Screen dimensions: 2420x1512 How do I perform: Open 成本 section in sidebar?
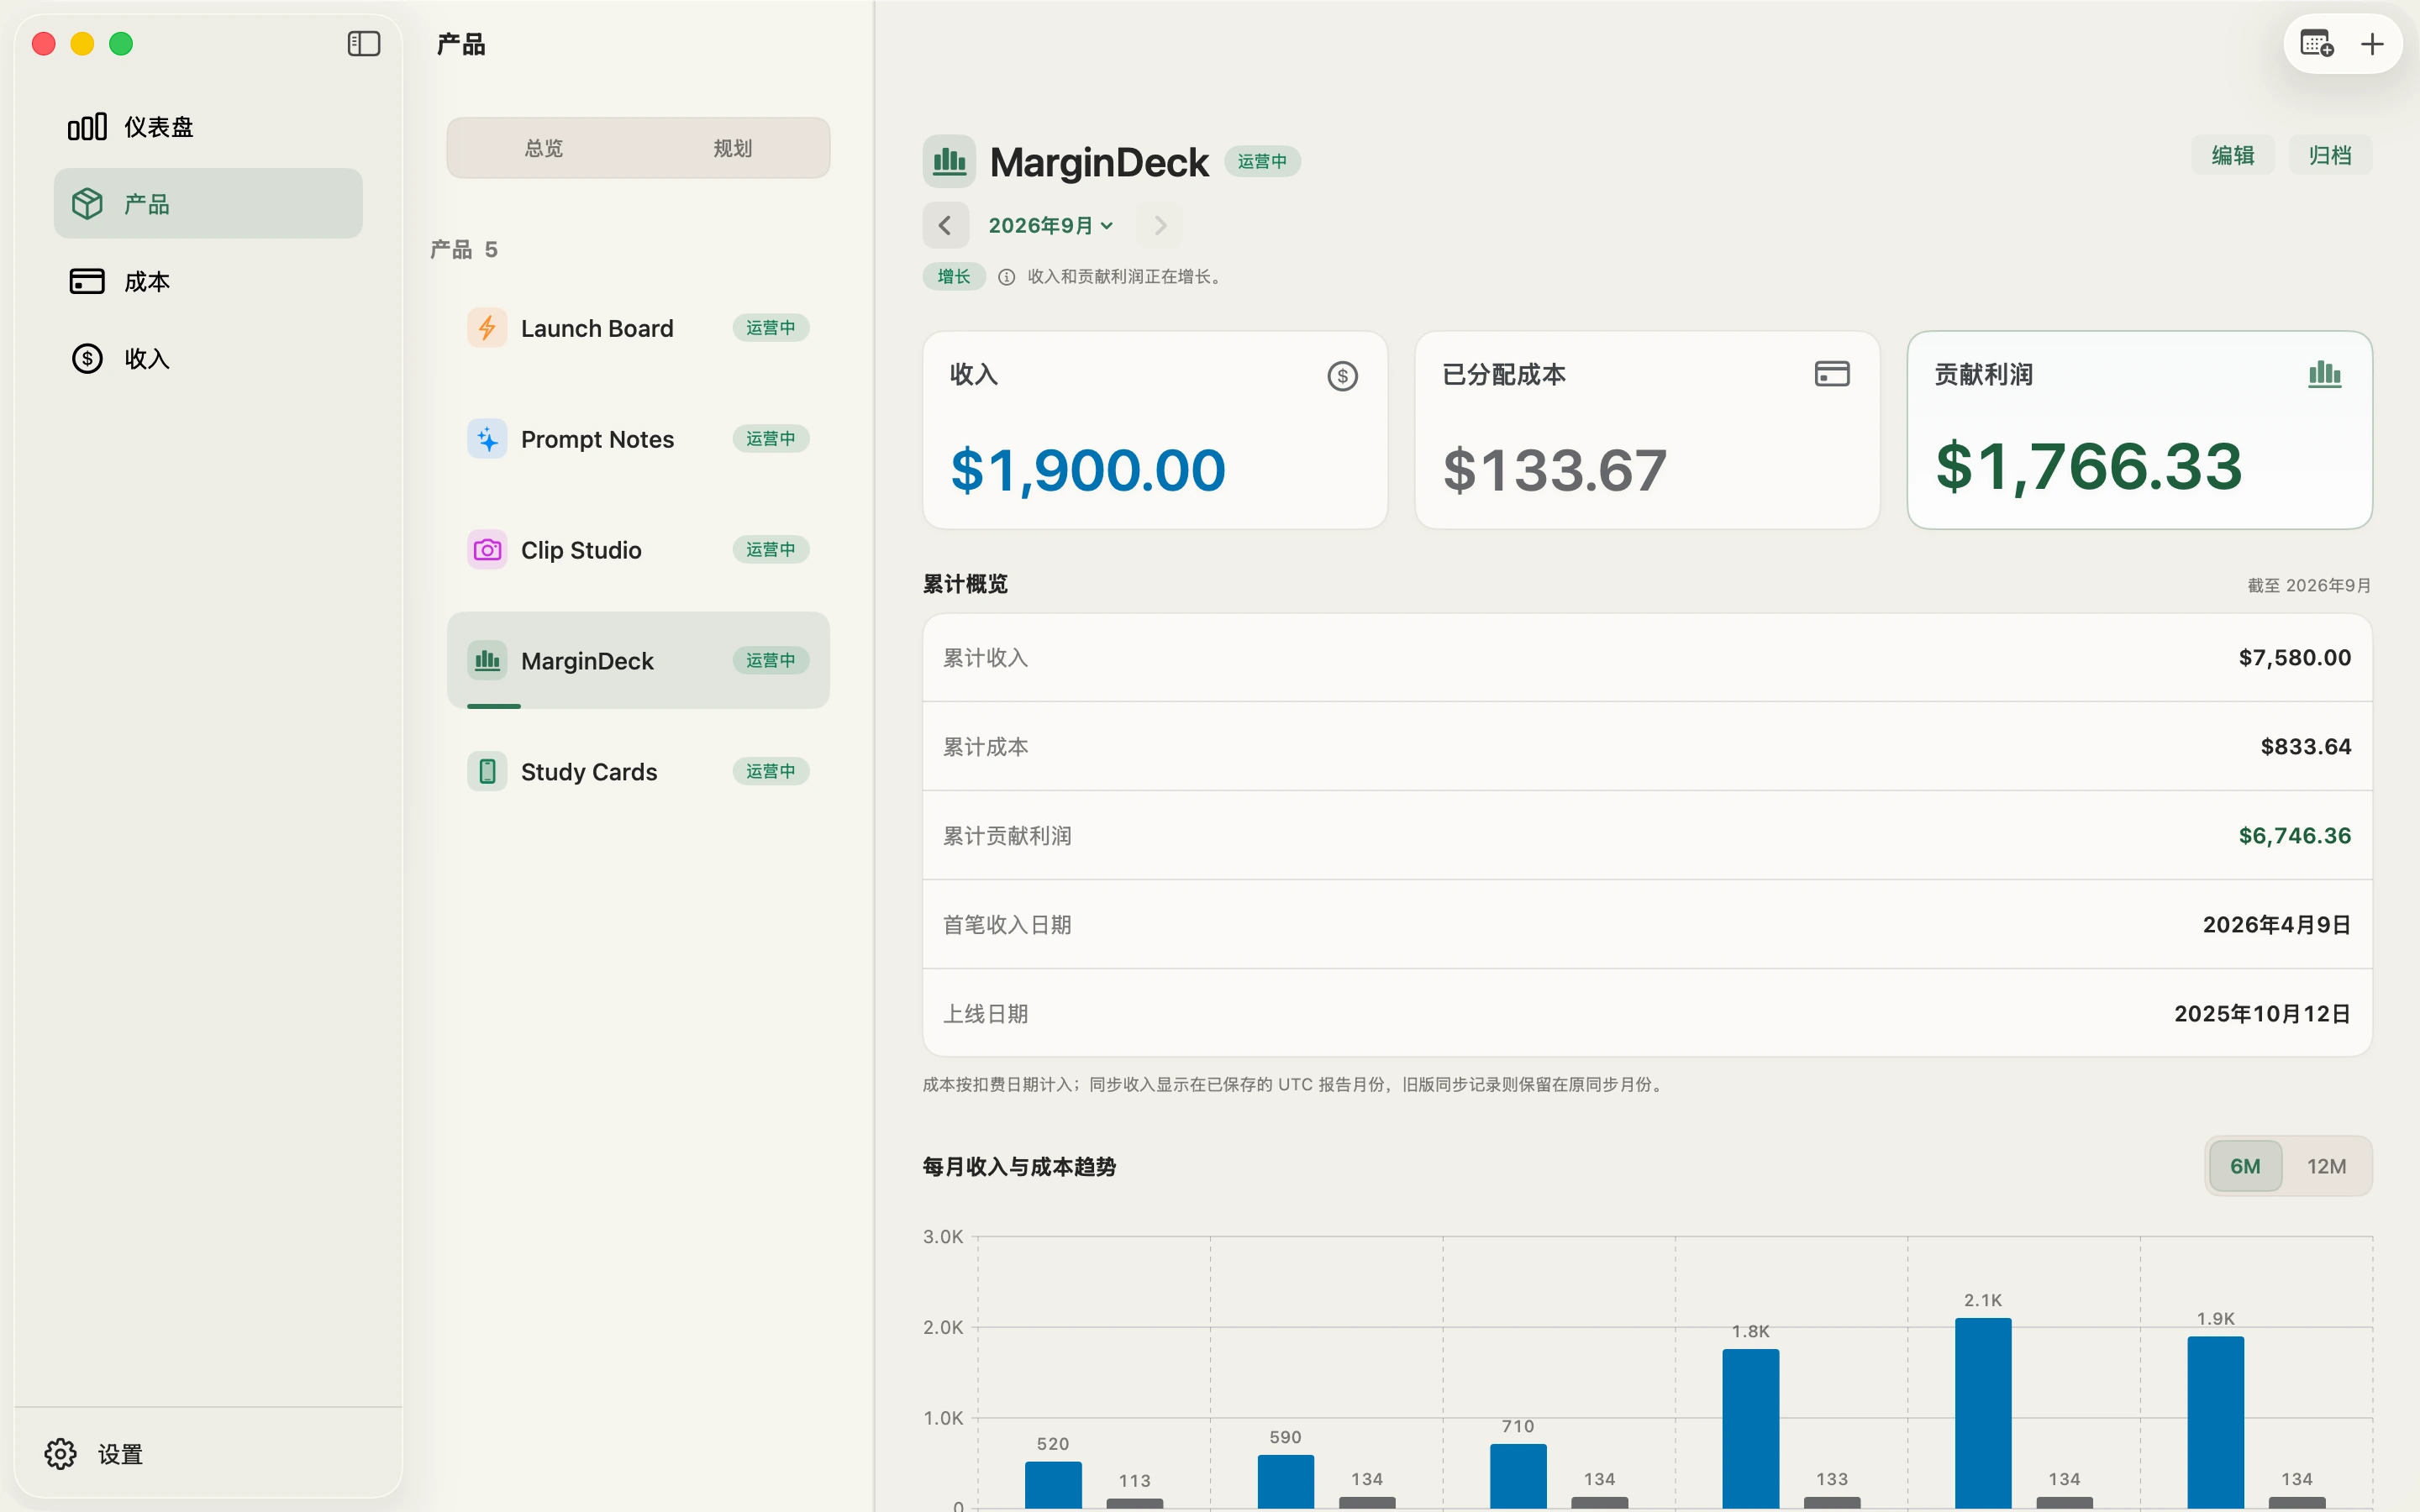pyautogui.click(x=208, y=281)
